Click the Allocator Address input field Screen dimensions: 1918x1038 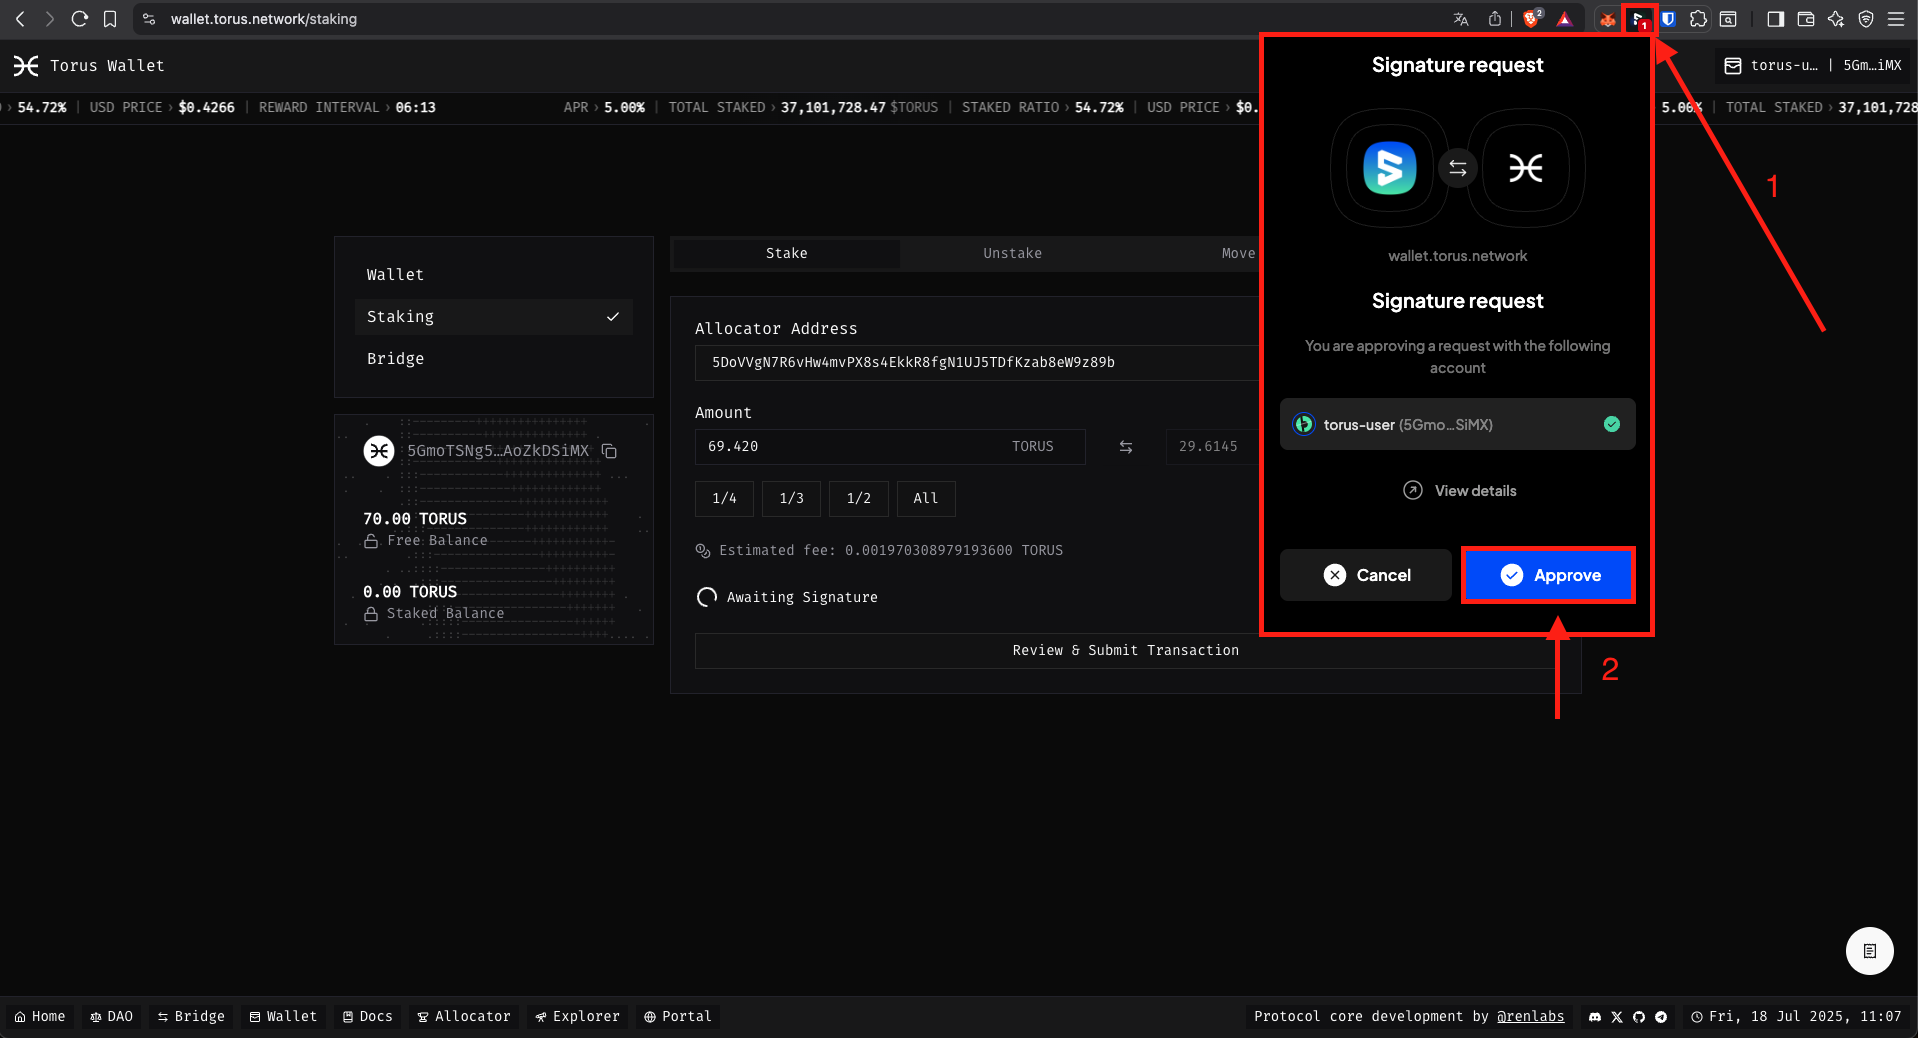975,363
